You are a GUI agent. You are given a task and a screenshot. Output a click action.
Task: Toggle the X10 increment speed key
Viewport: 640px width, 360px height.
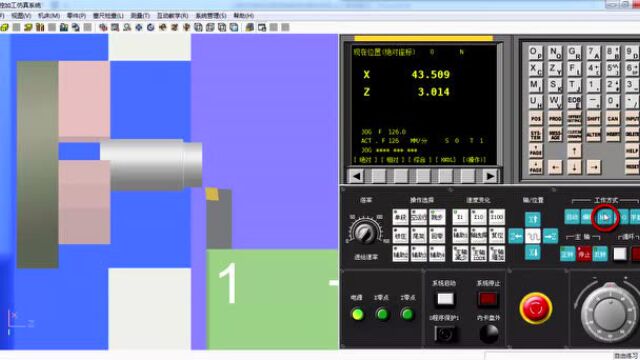[x=478, y=217]
